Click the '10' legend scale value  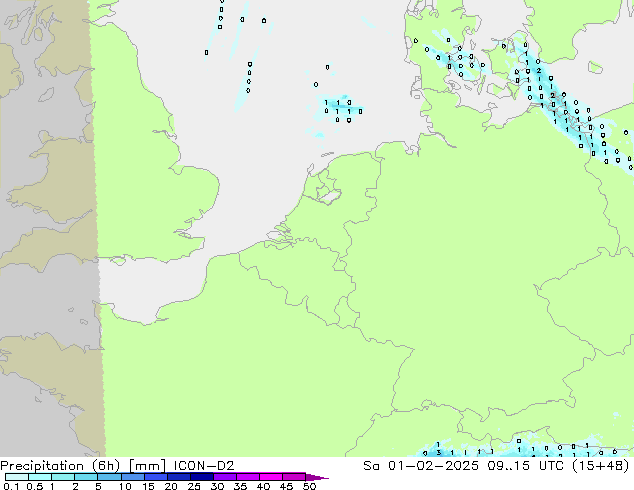pyautogui.click(x=125, y=486)
